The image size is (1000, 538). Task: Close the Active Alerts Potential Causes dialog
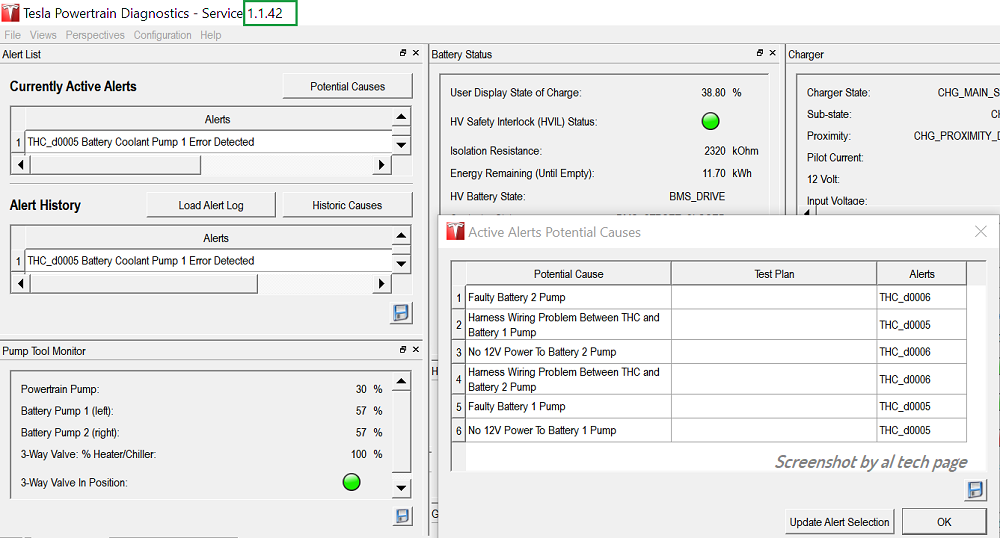click(981, 231)
